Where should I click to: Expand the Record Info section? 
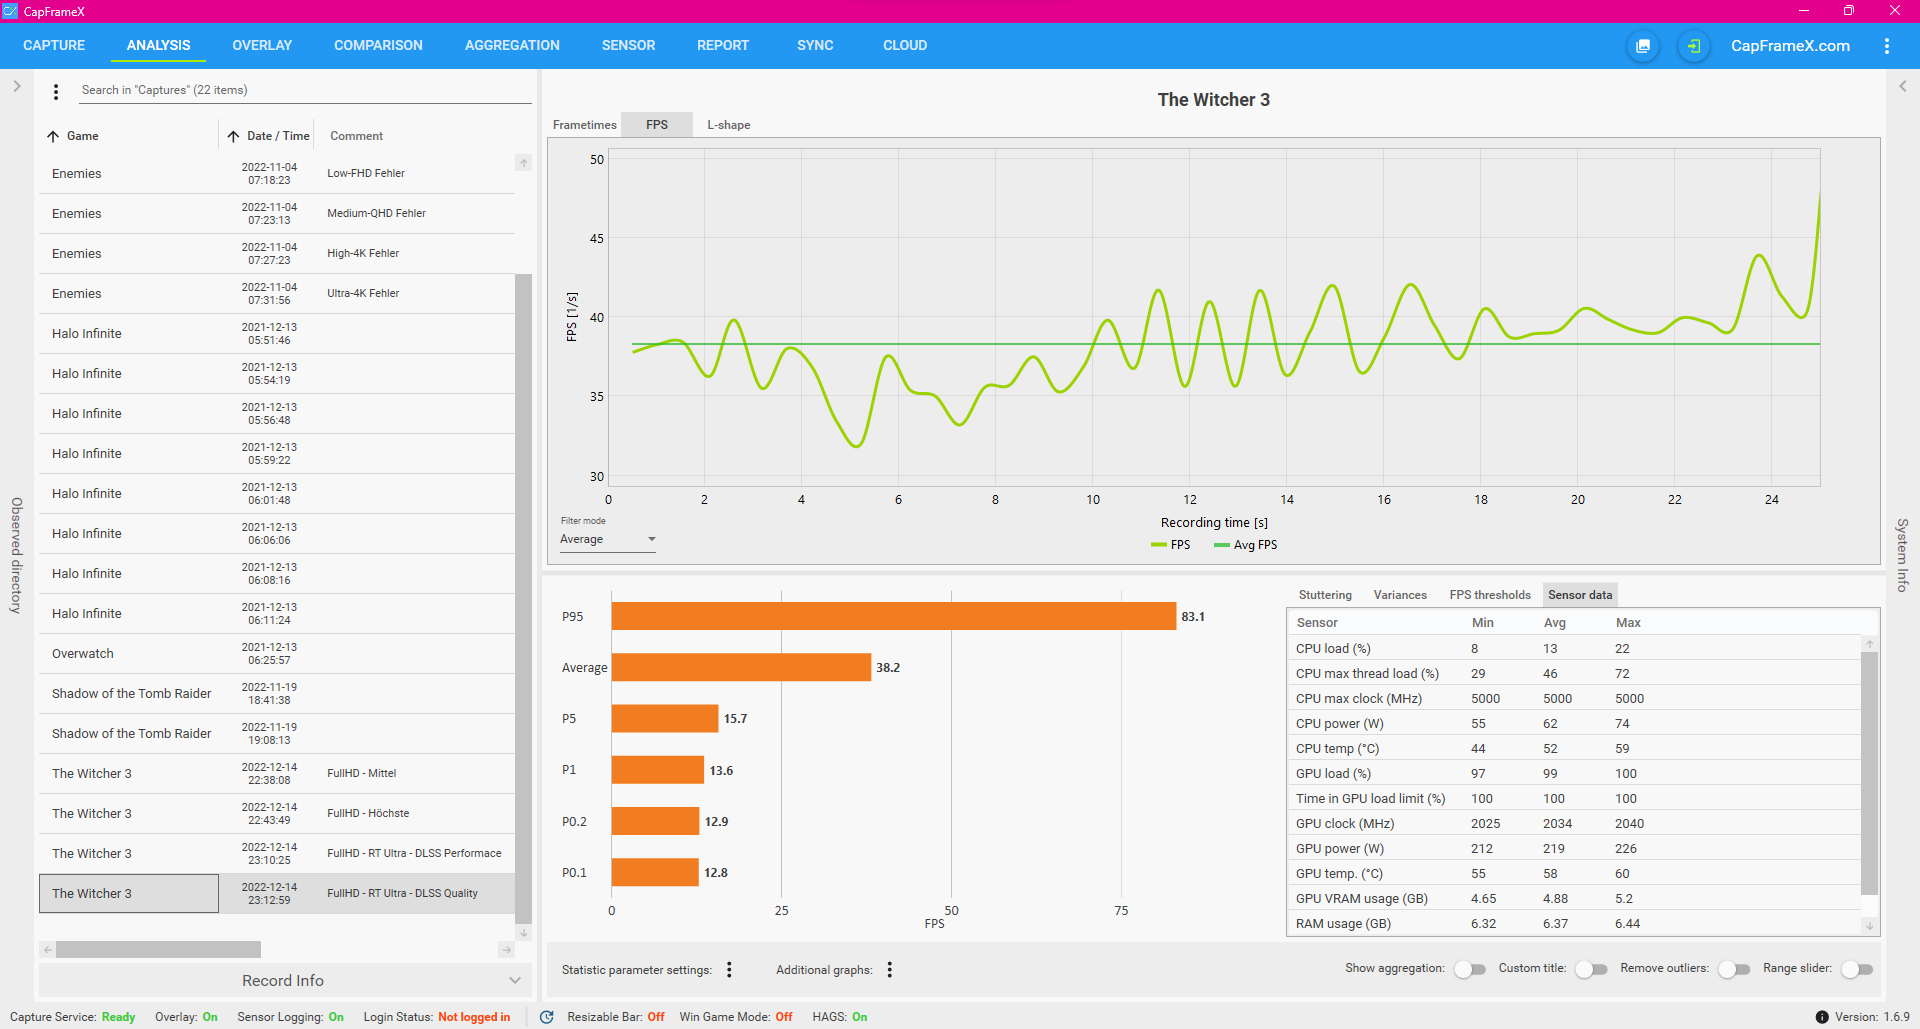coord(283,981)
